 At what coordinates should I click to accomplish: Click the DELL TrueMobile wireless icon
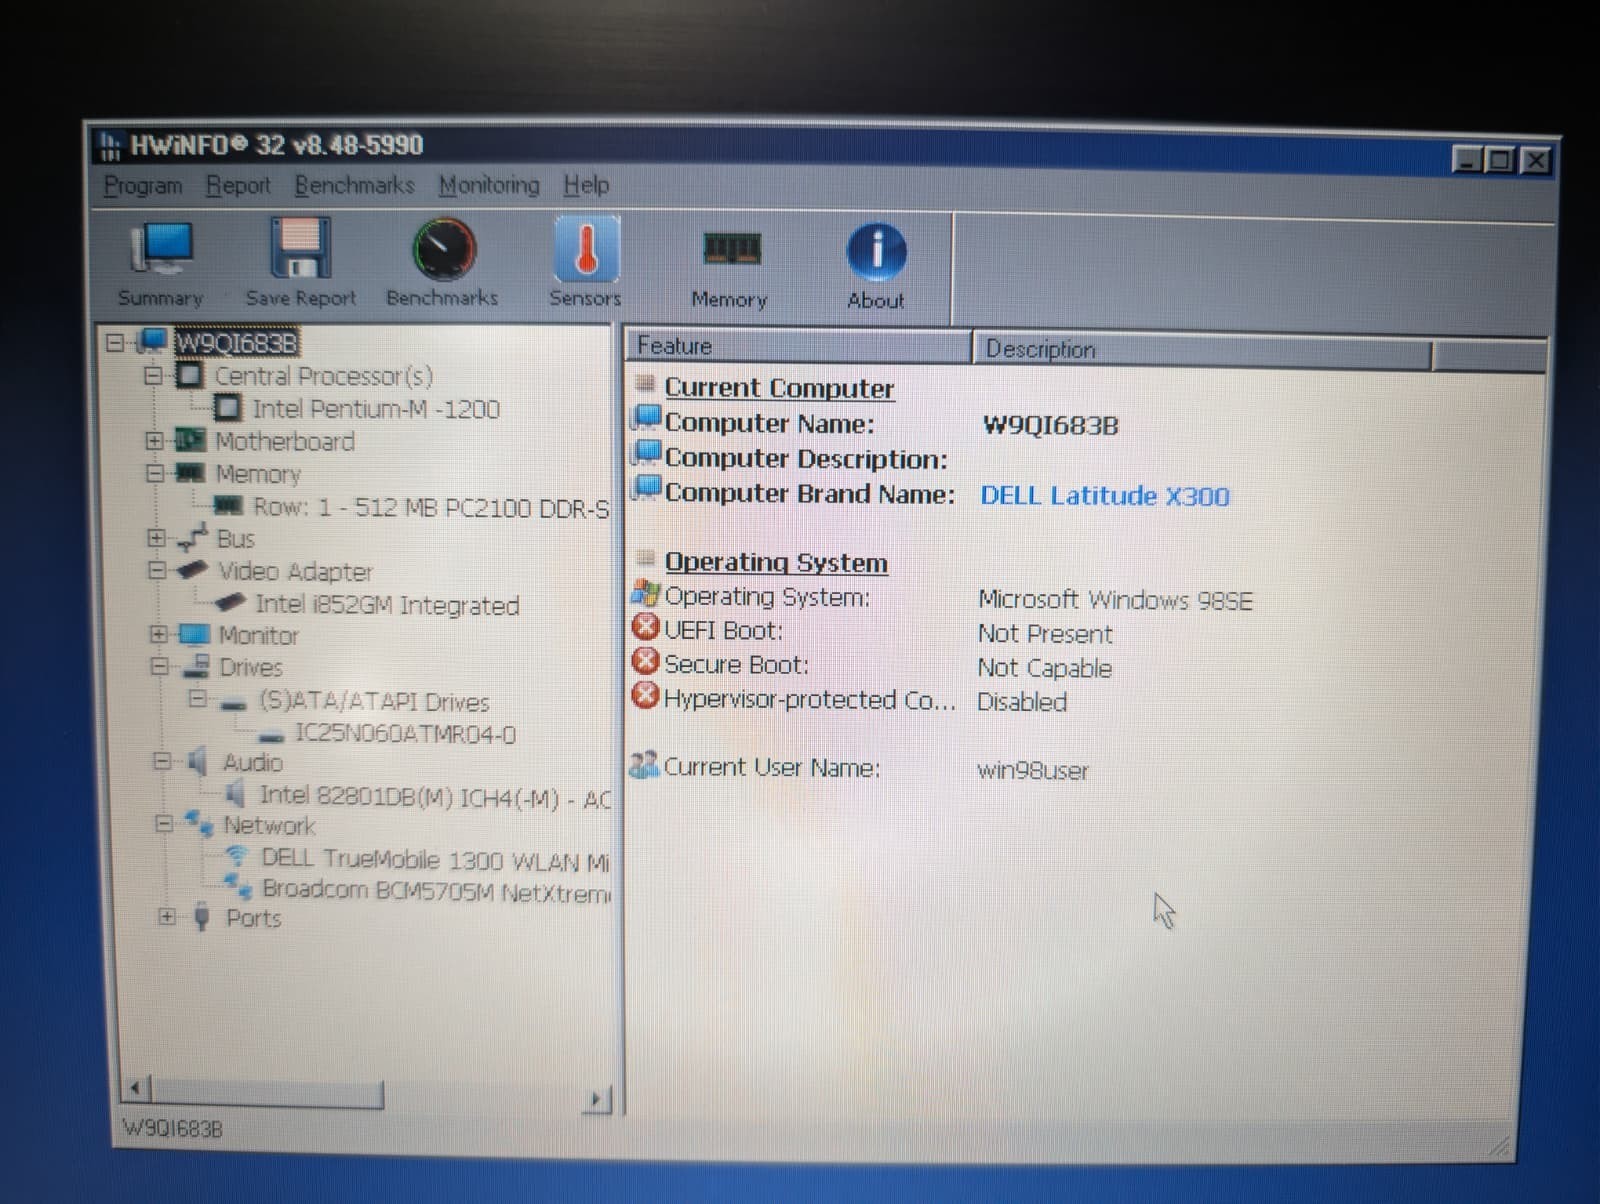coord(237,857)
